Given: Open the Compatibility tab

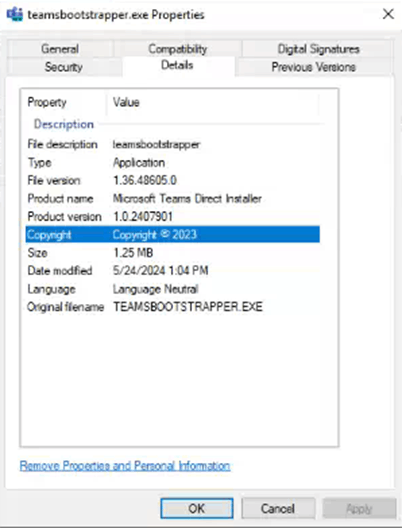Looking at the screenshot, I should pos(177,49).
